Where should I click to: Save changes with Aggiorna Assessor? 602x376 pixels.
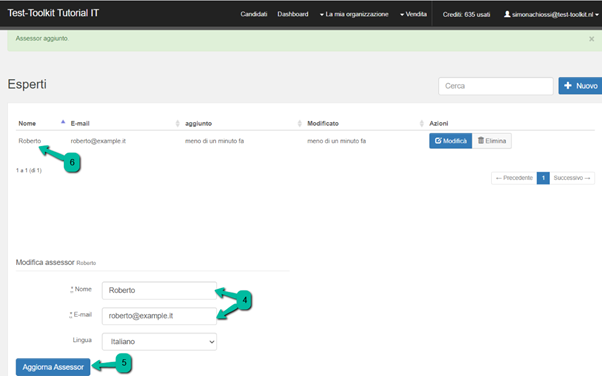(53, 367)
